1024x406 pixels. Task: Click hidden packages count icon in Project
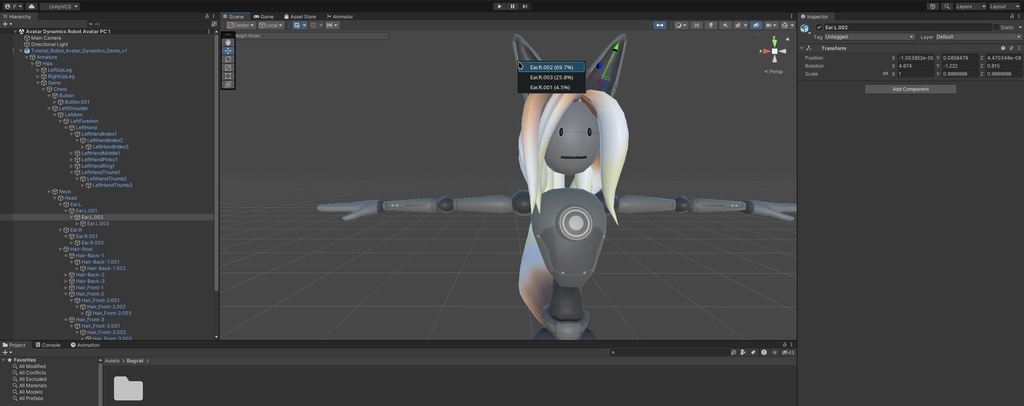pos(788,352)
